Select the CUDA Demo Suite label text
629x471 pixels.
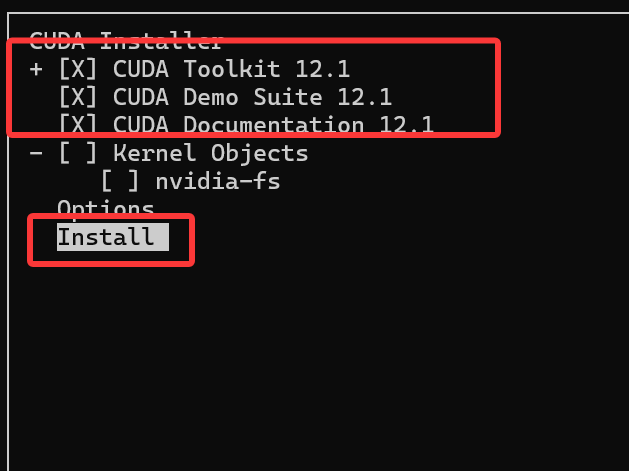click(x=217, y=97)
